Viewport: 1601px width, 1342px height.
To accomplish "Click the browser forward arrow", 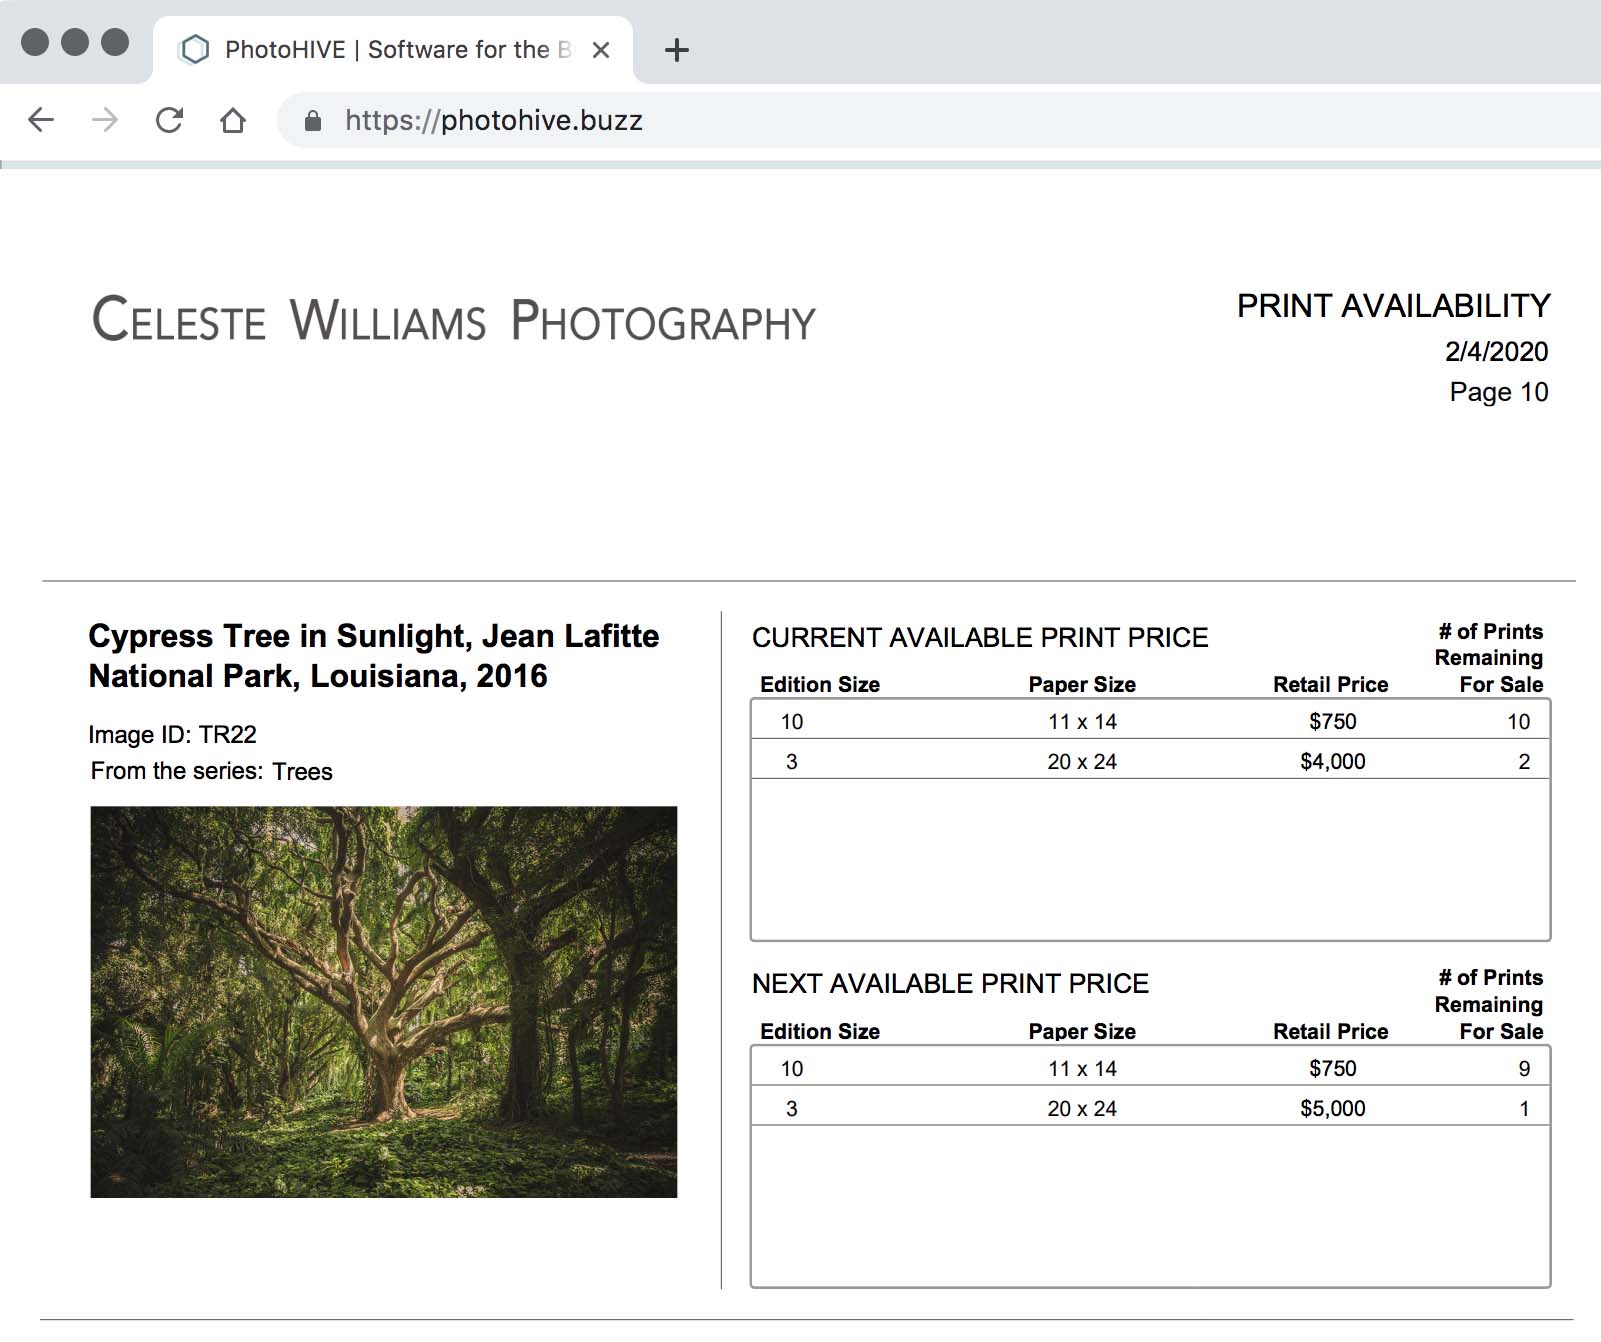I will pyautogui.click(x=105, y=120).
